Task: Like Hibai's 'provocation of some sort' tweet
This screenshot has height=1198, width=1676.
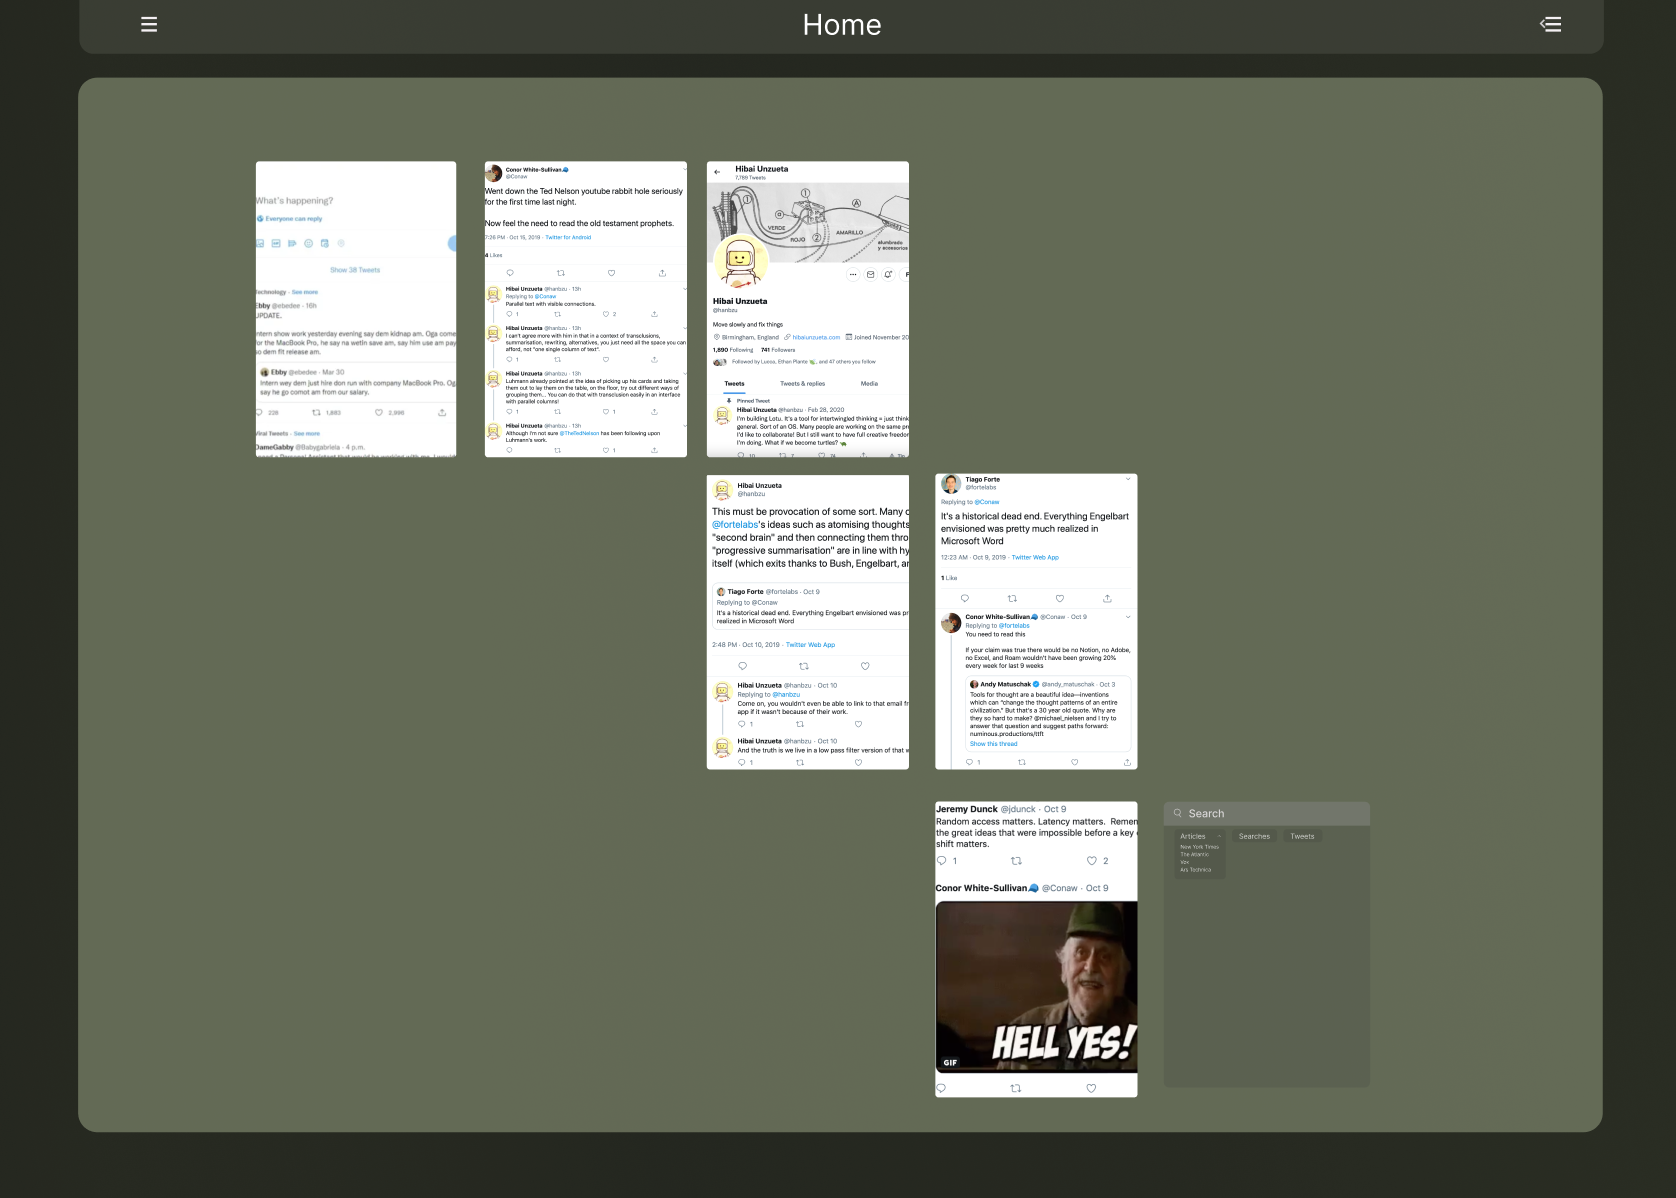Action: (x=865, y=666)
